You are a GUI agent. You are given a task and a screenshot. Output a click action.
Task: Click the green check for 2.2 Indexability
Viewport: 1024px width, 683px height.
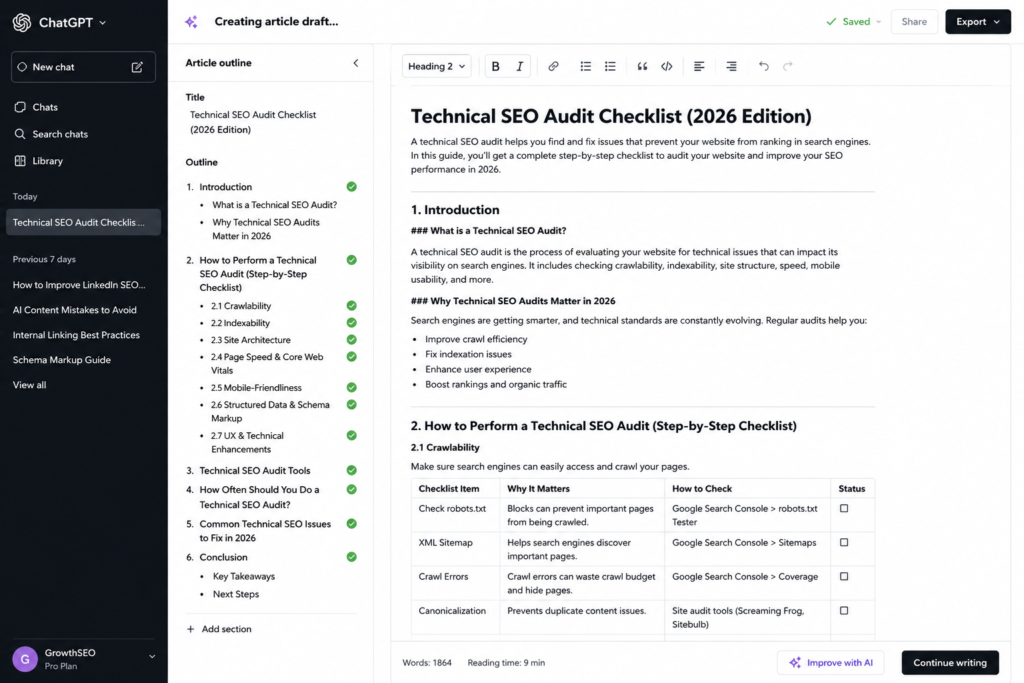(351, 323)
